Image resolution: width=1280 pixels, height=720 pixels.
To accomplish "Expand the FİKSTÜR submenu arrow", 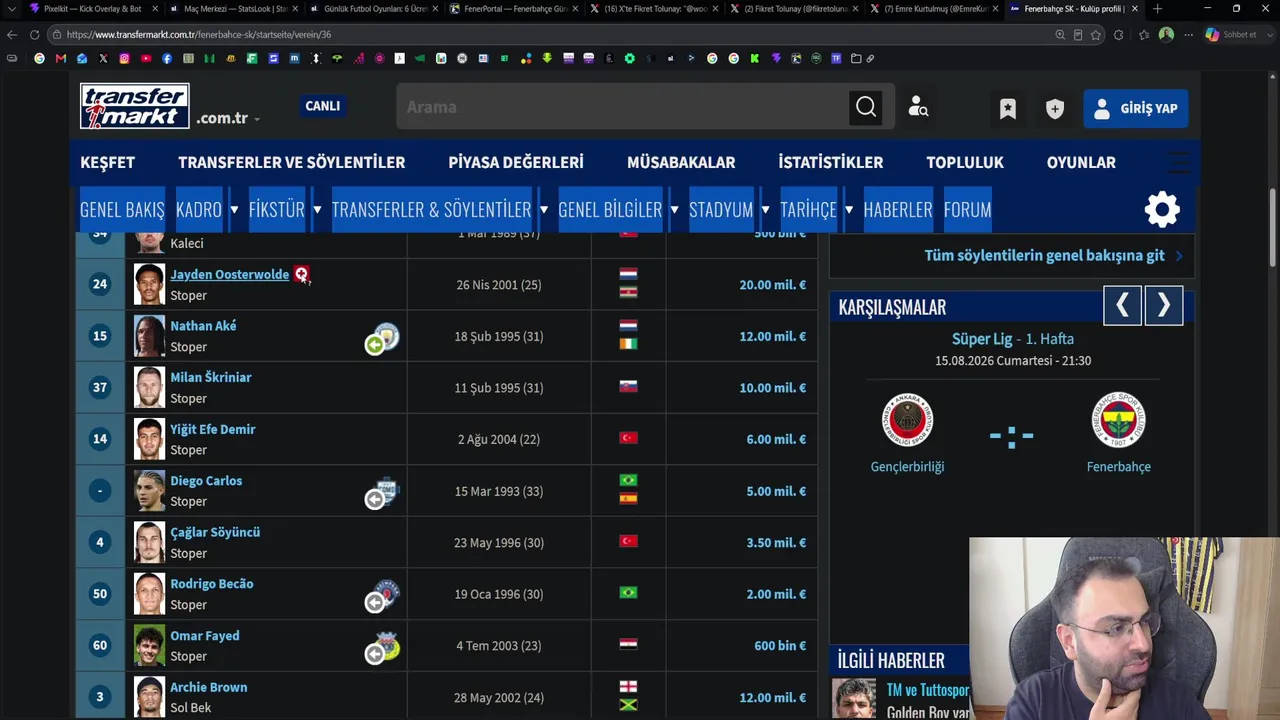I will [x=317, y=210].
